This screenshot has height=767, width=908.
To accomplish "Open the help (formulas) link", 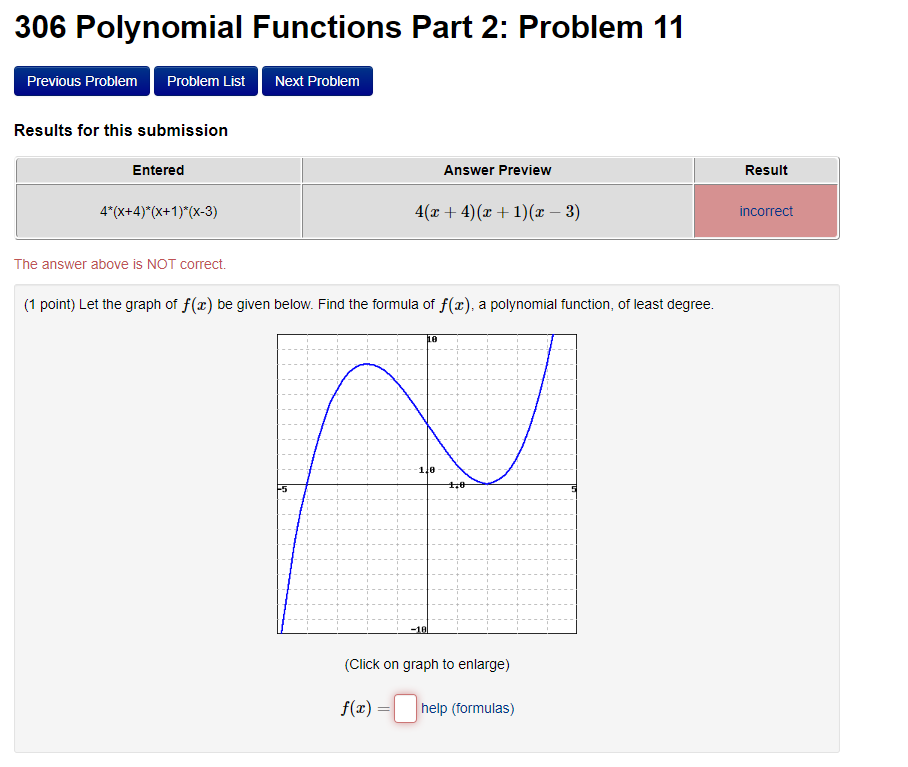I will (467, 708).
